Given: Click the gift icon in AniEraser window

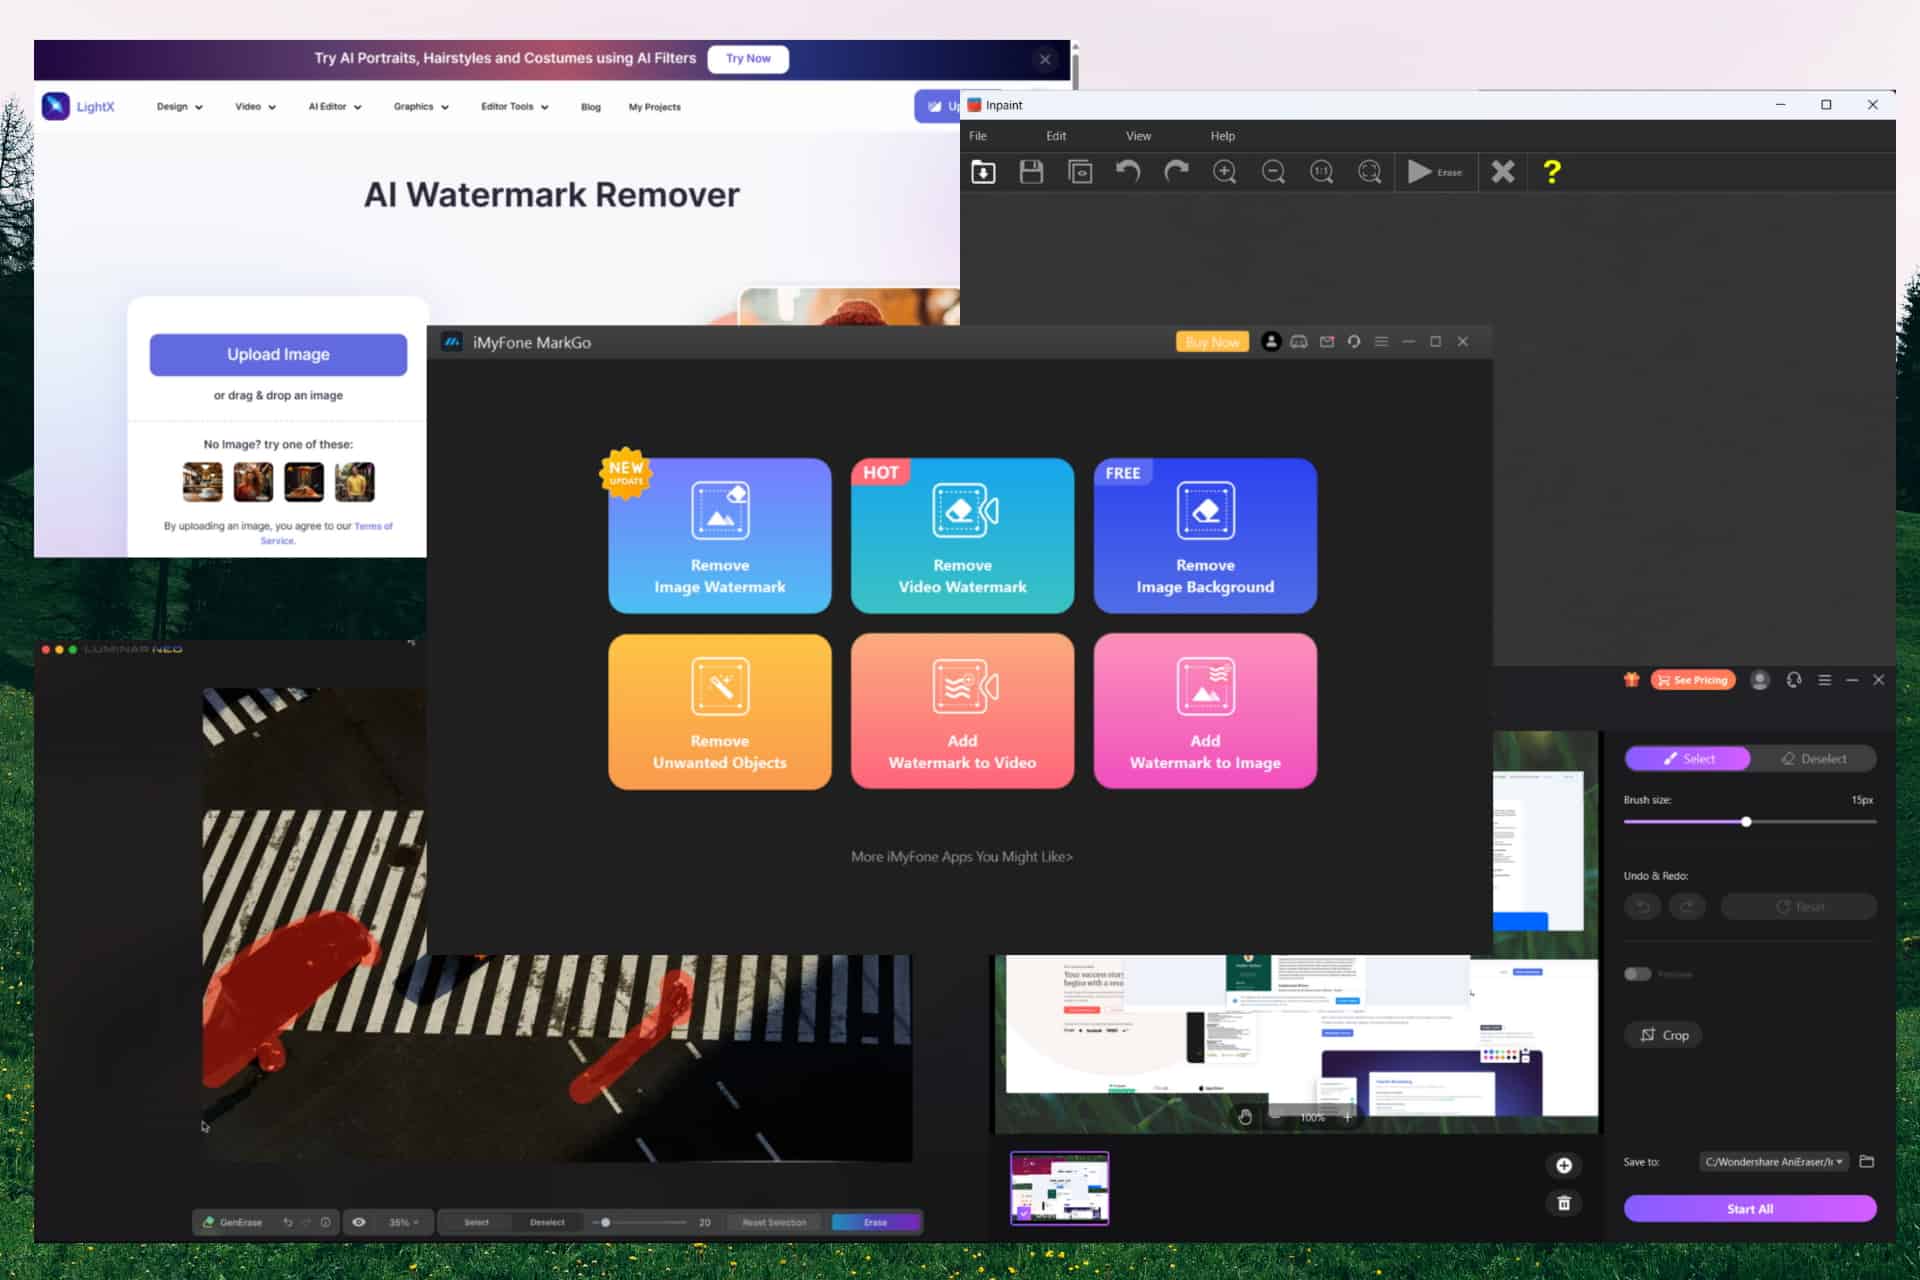Looking at the screenshot, I should [1631, 680].
